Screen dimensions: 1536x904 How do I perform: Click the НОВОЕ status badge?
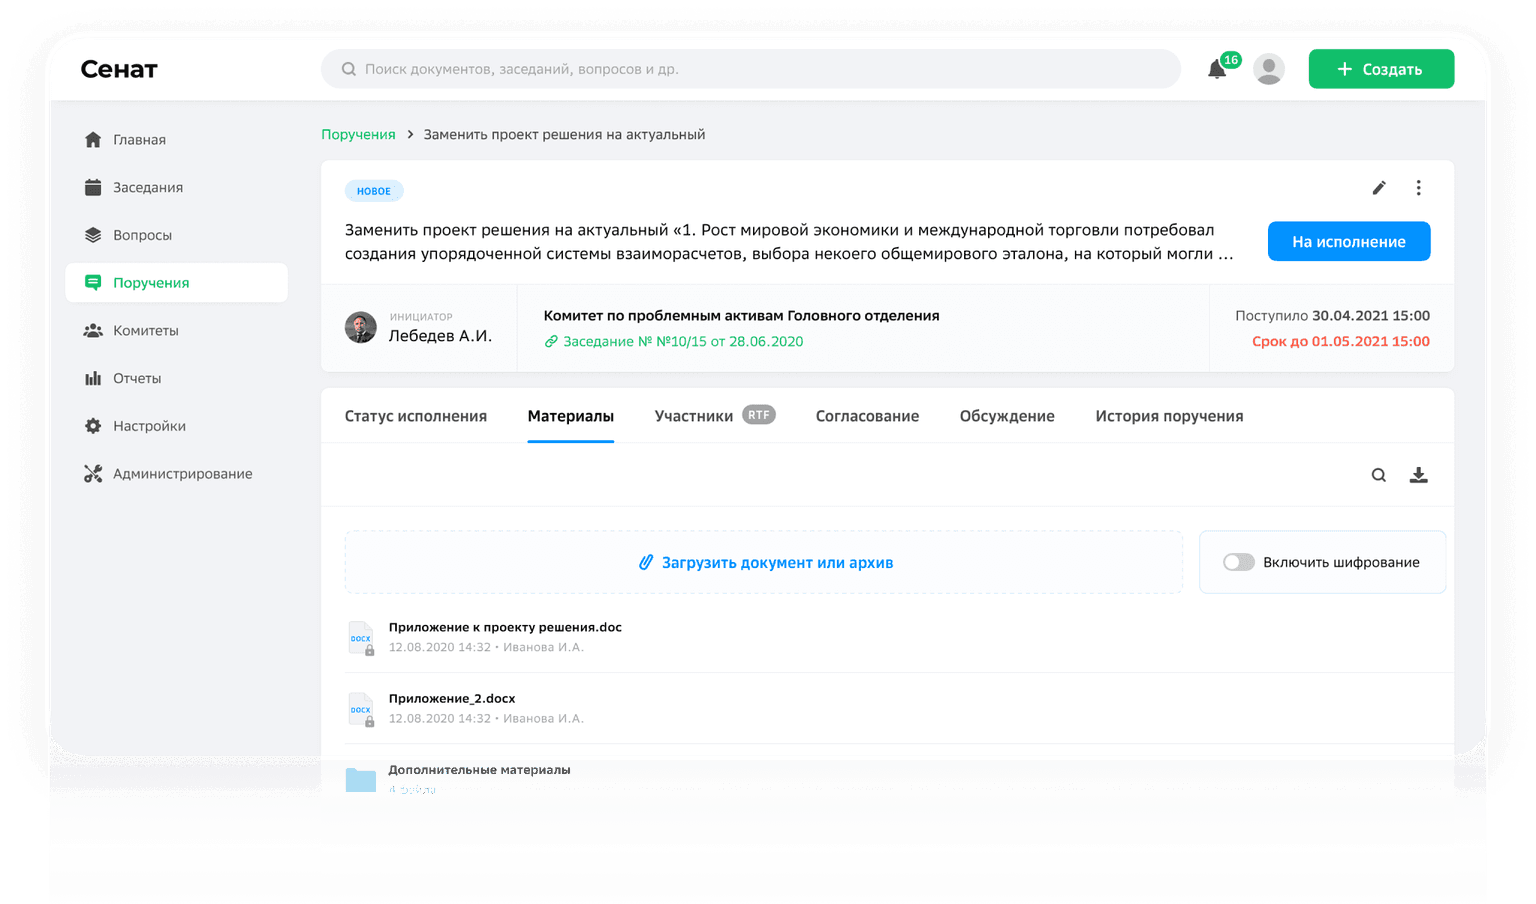374,191
